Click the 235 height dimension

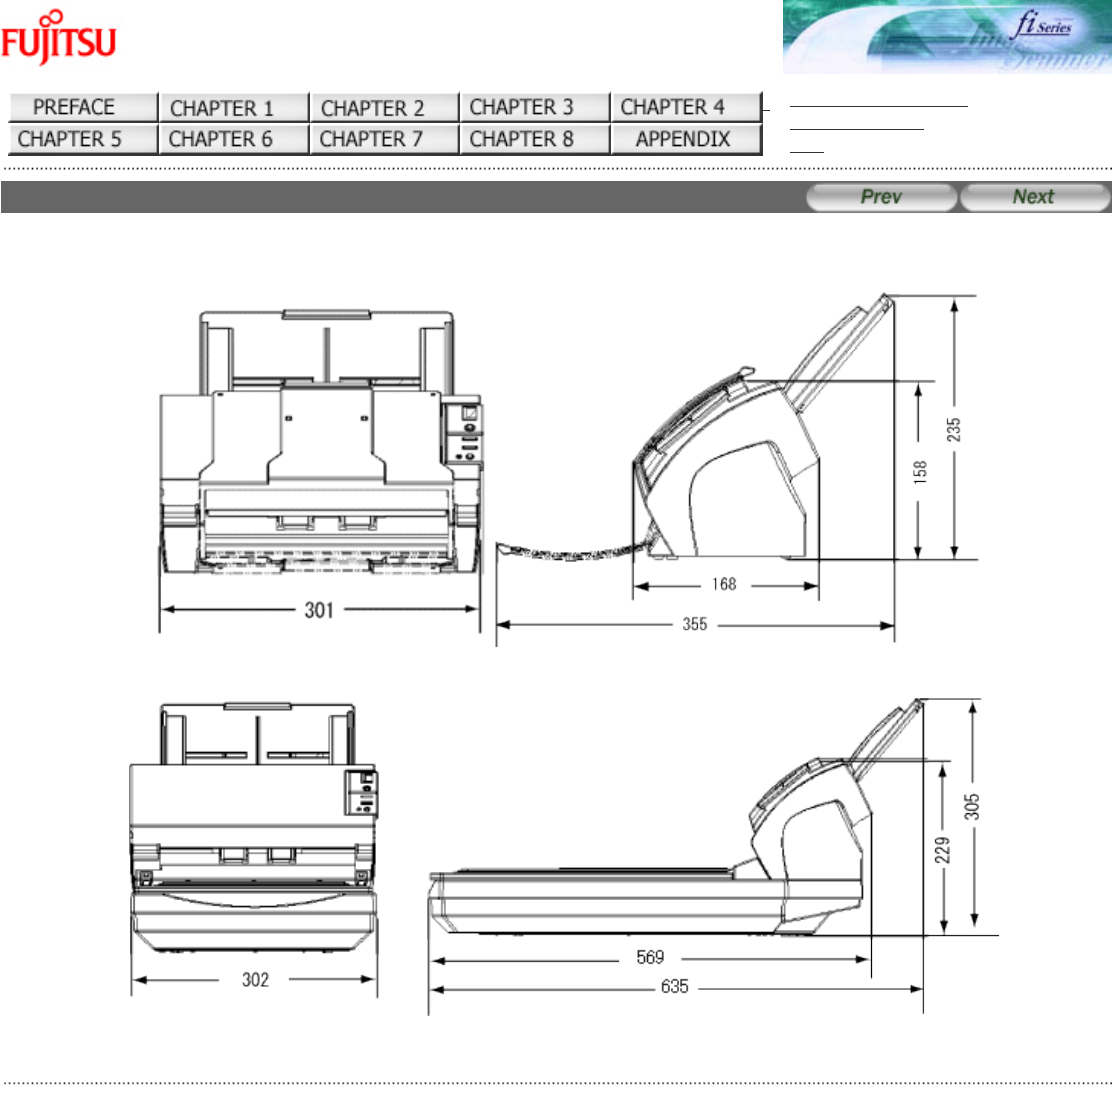click(954, 430)
